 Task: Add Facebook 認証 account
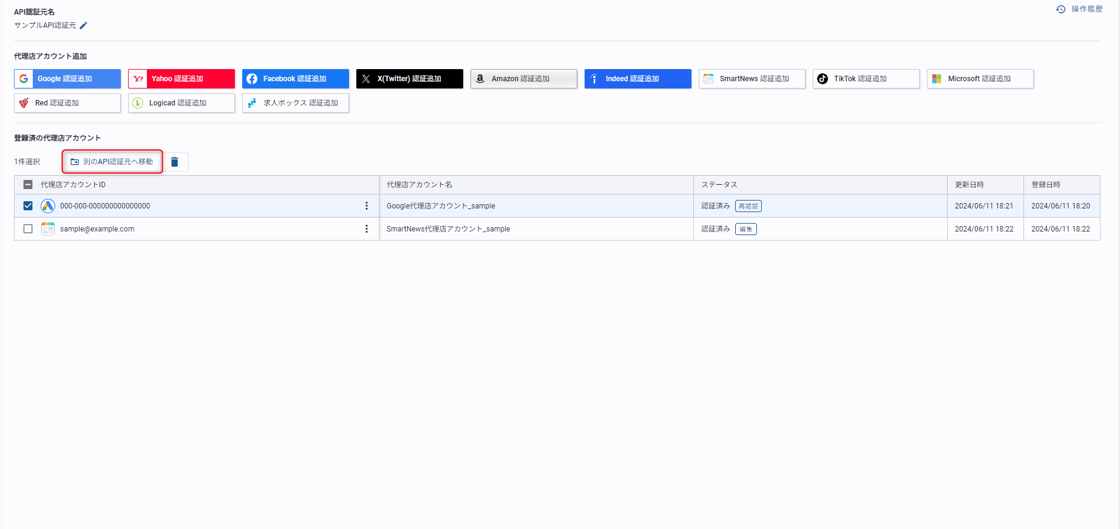tap(295, 79)
